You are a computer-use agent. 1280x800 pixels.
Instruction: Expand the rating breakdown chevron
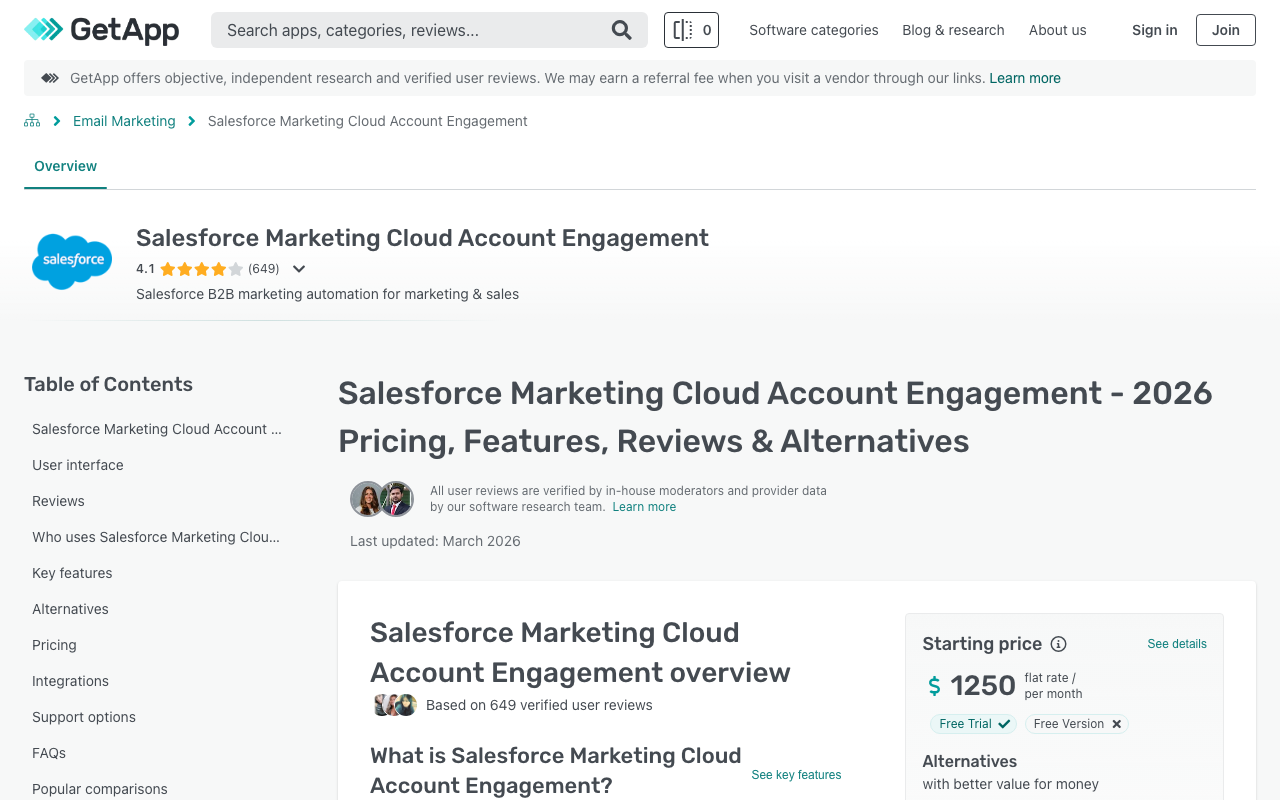pyautogui.click(x=298, y=269)
